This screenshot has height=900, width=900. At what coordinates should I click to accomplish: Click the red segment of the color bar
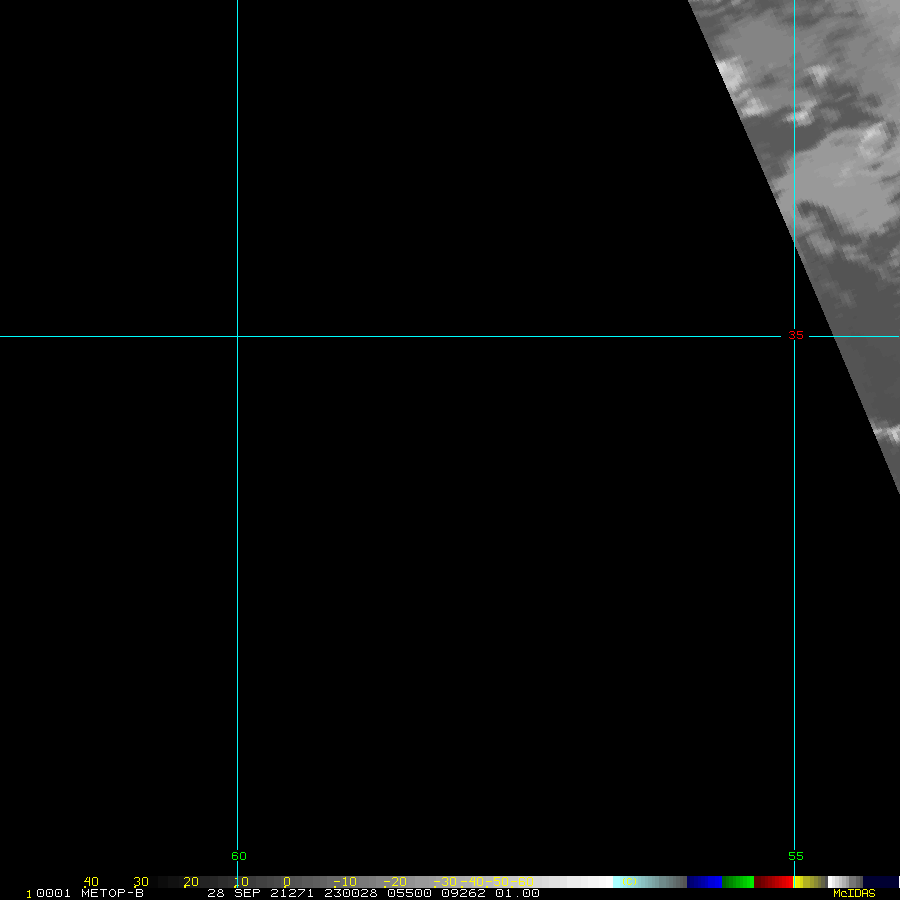pos(773,882)
